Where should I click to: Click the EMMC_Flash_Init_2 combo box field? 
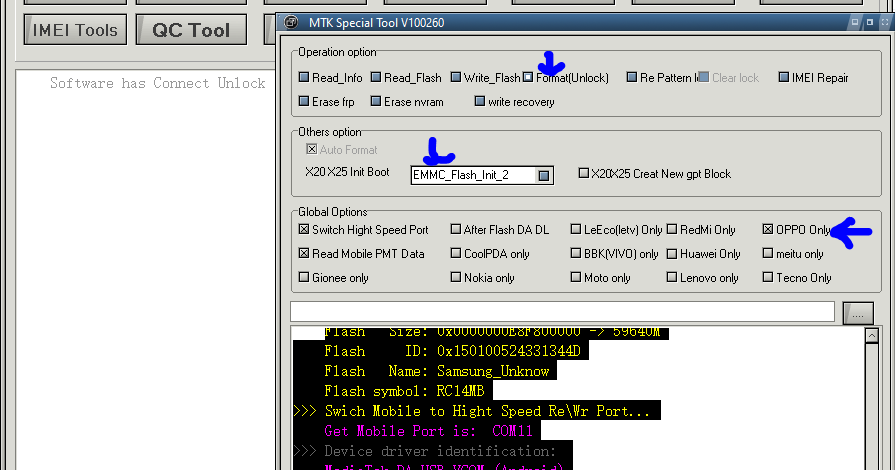coord(482,175)
